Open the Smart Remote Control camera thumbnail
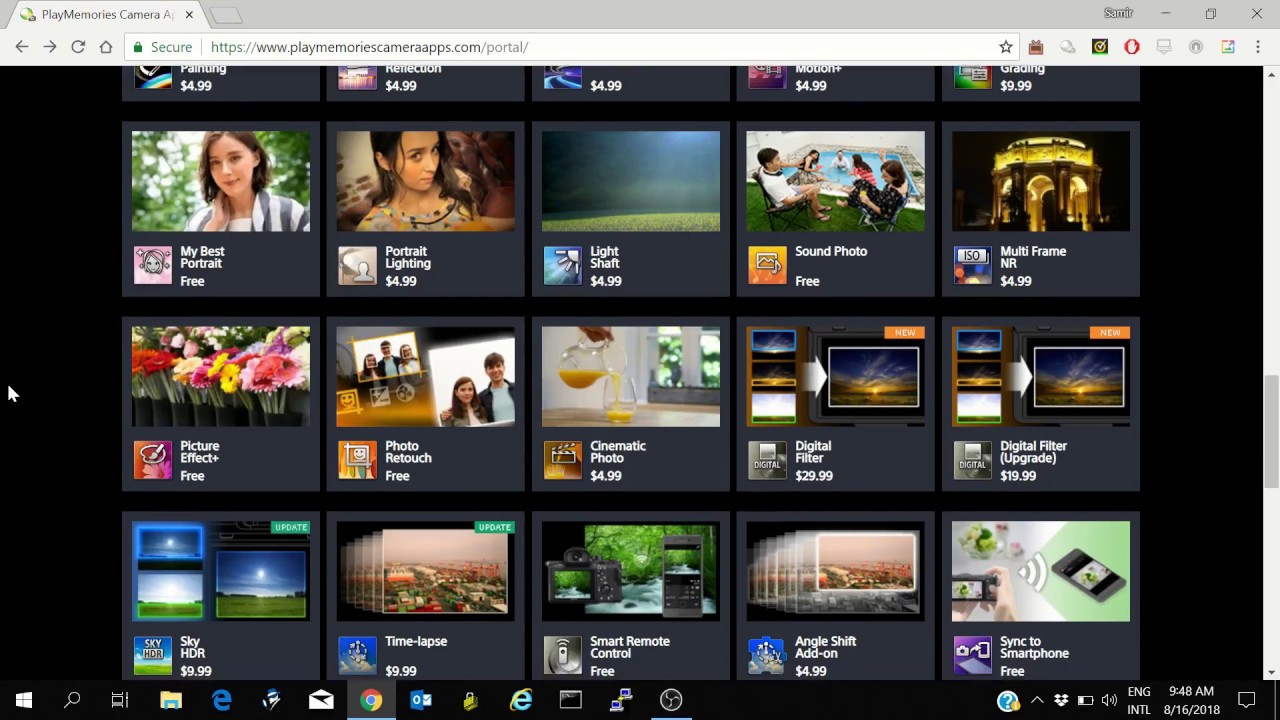This screenshot has height=720, width=1280. coord(631,571)
